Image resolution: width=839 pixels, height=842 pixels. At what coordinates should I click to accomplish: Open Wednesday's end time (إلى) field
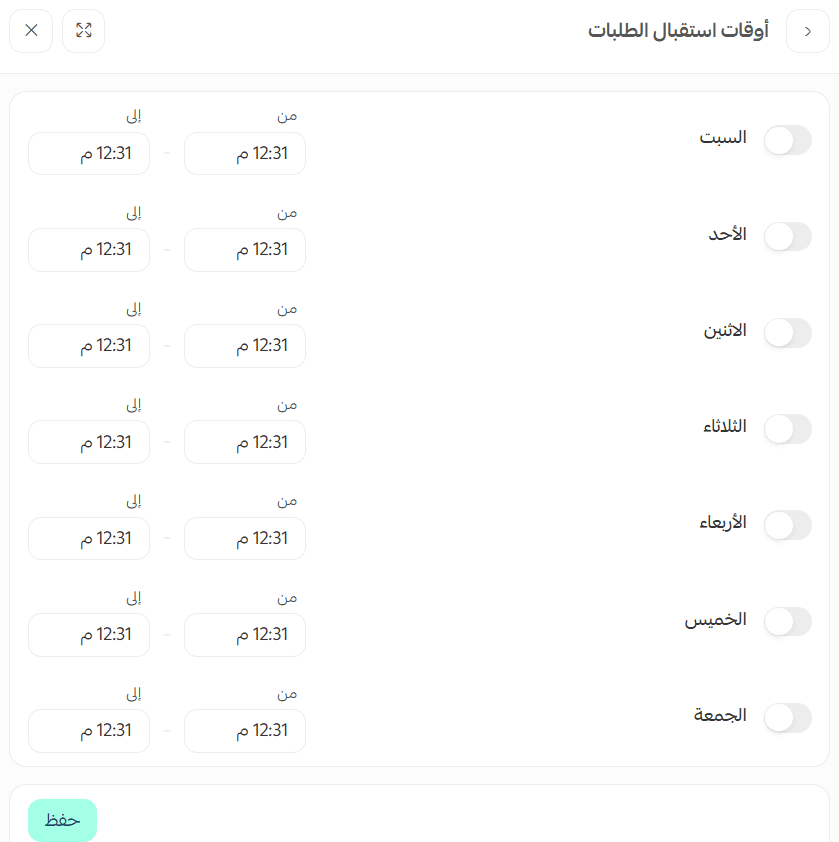point(89,538)
